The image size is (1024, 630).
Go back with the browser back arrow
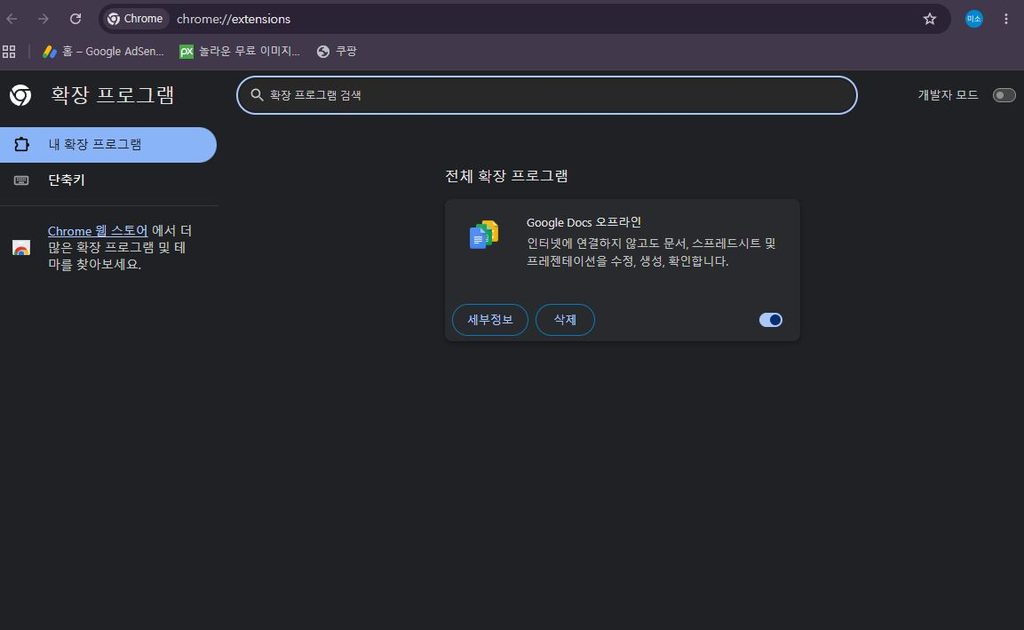12,19
